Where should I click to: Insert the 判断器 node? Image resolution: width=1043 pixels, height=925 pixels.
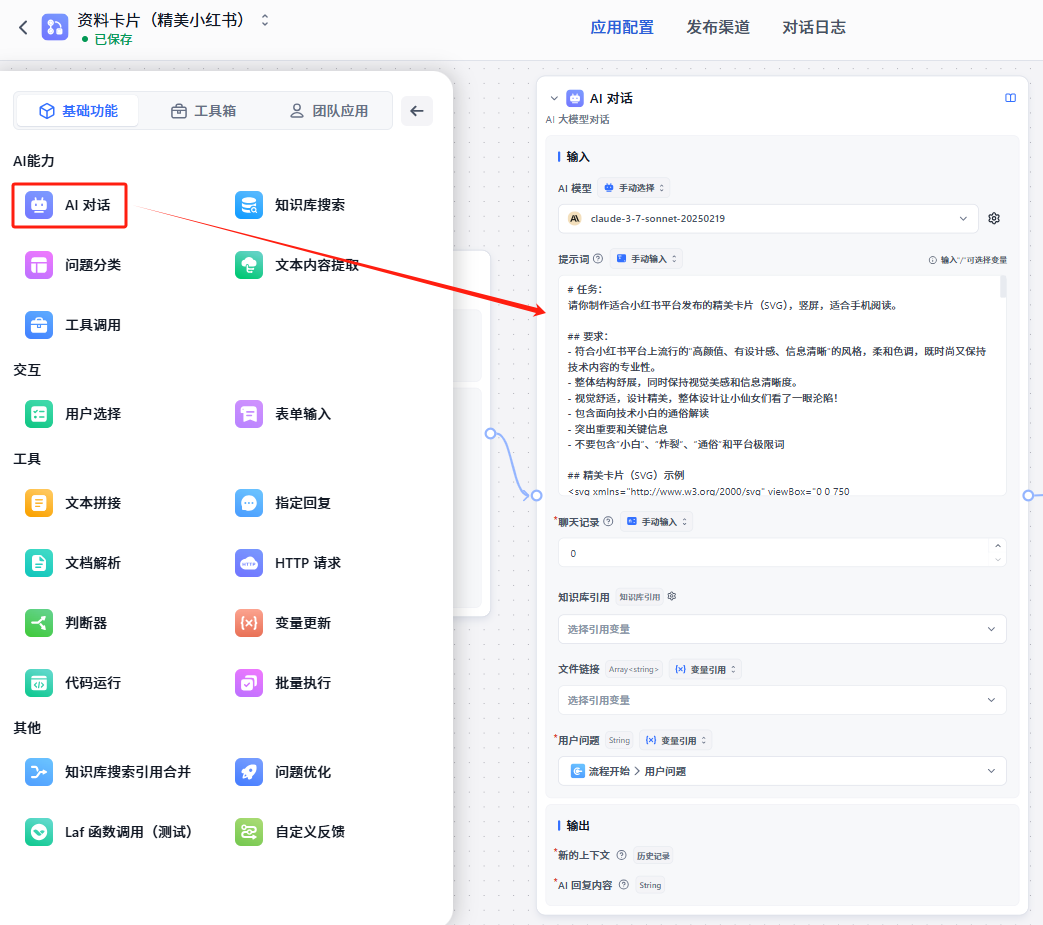(x=67, y=623)
